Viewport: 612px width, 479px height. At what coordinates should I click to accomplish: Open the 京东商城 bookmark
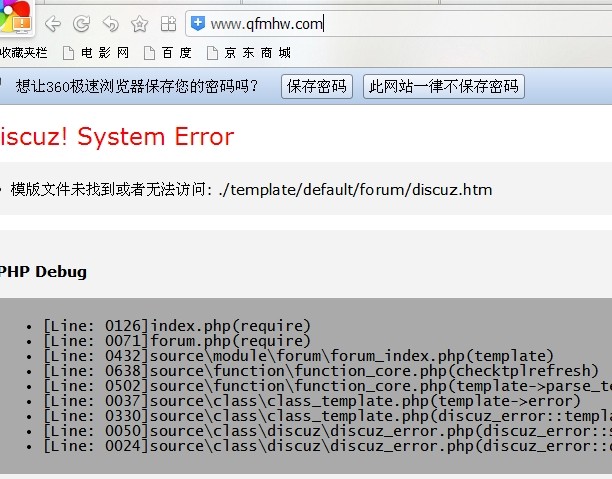pyautogui.click(x=249, y=53)
